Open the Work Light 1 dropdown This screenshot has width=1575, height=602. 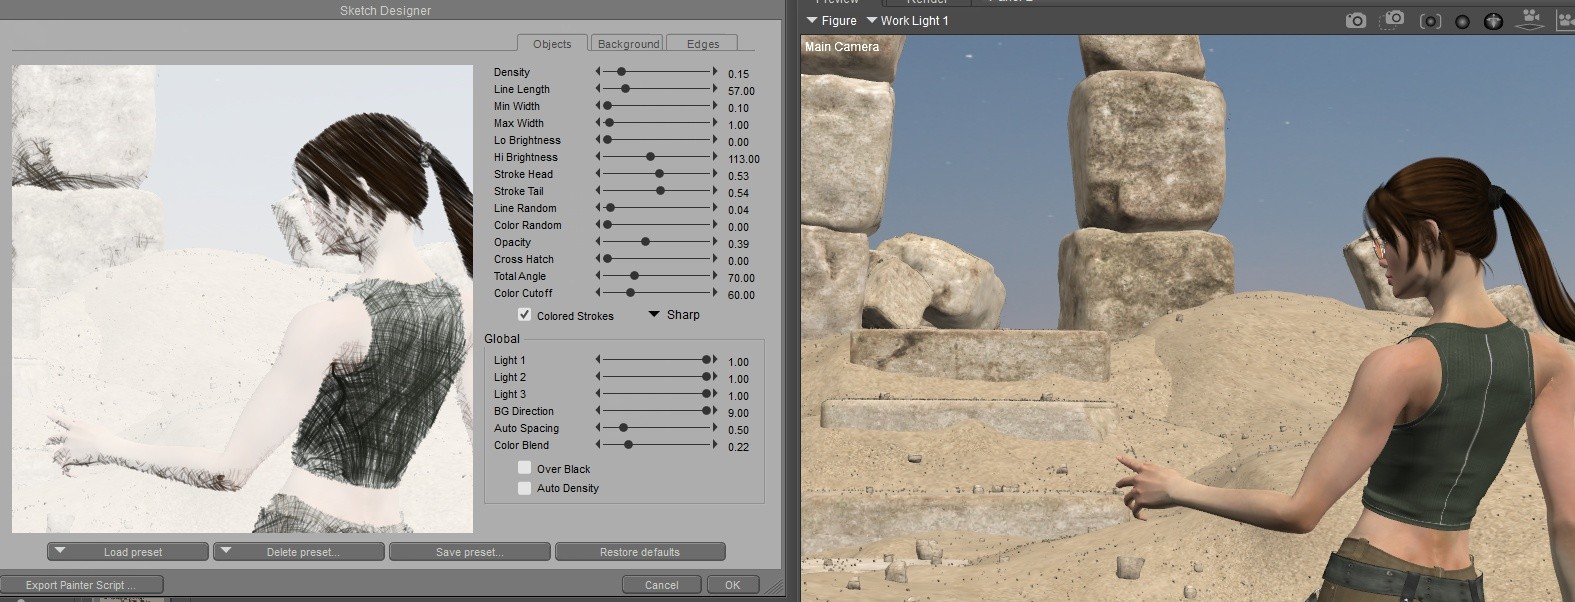coord(907,20)
